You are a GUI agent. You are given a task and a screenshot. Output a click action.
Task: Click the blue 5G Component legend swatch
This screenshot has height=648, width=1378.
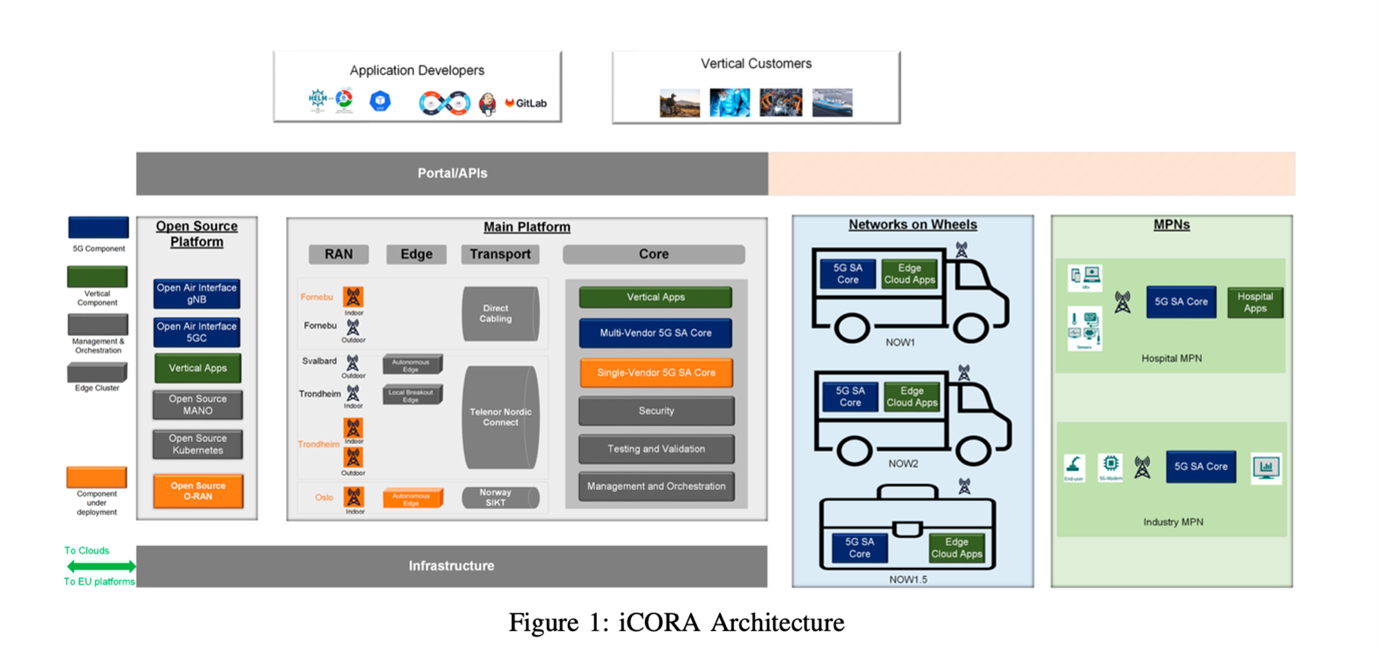pos(96,225)
